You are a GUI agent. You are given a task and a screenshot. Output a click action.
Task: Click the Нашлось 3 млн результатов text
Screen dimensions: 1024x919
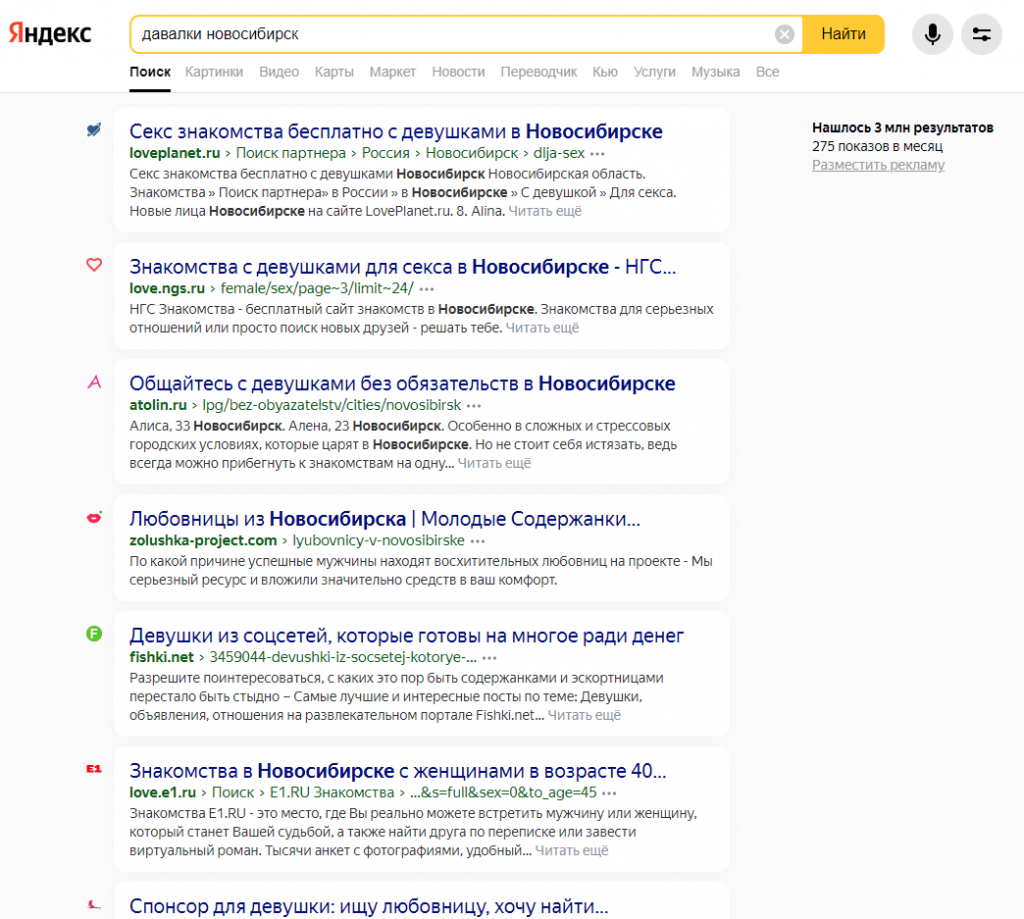[903, 128]
